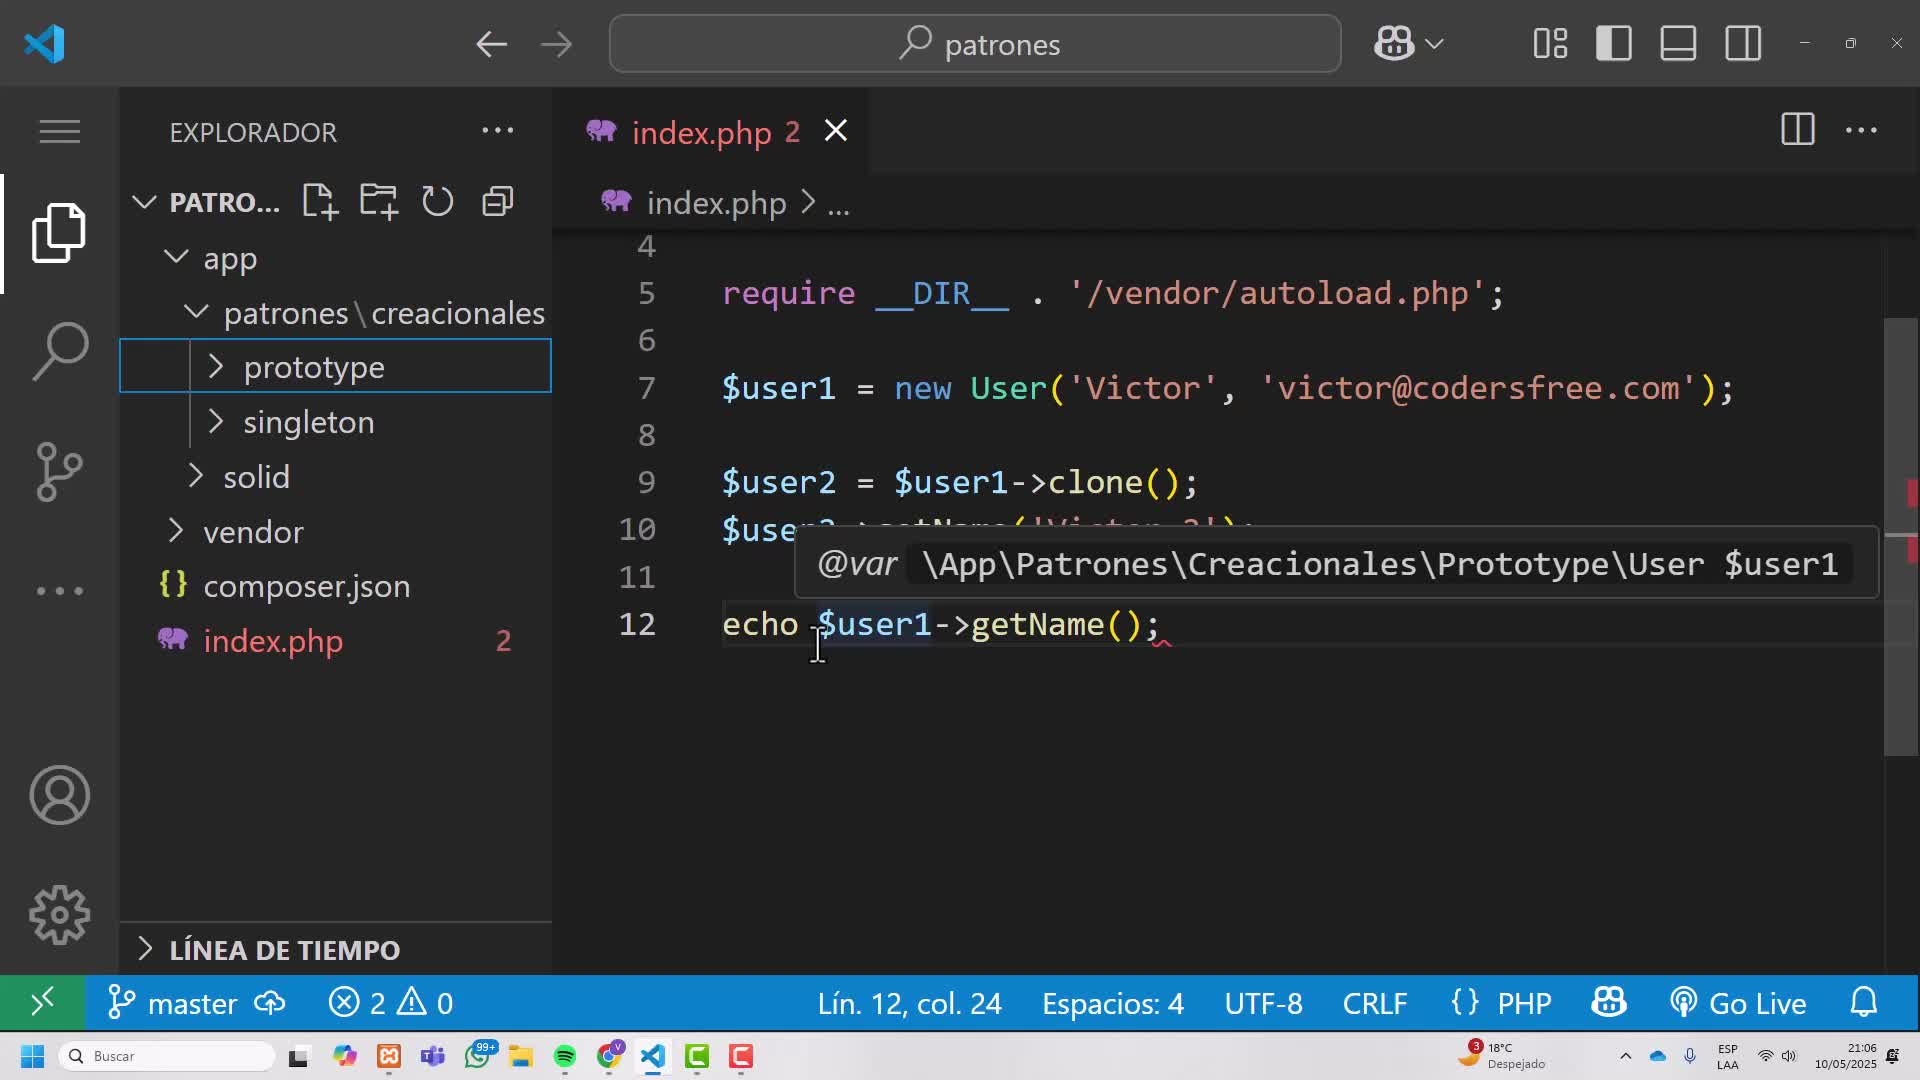
Task: Click the Lín. 12, col. 24 cursor position
Action: pyautogui.click(x=909, y=1003)
